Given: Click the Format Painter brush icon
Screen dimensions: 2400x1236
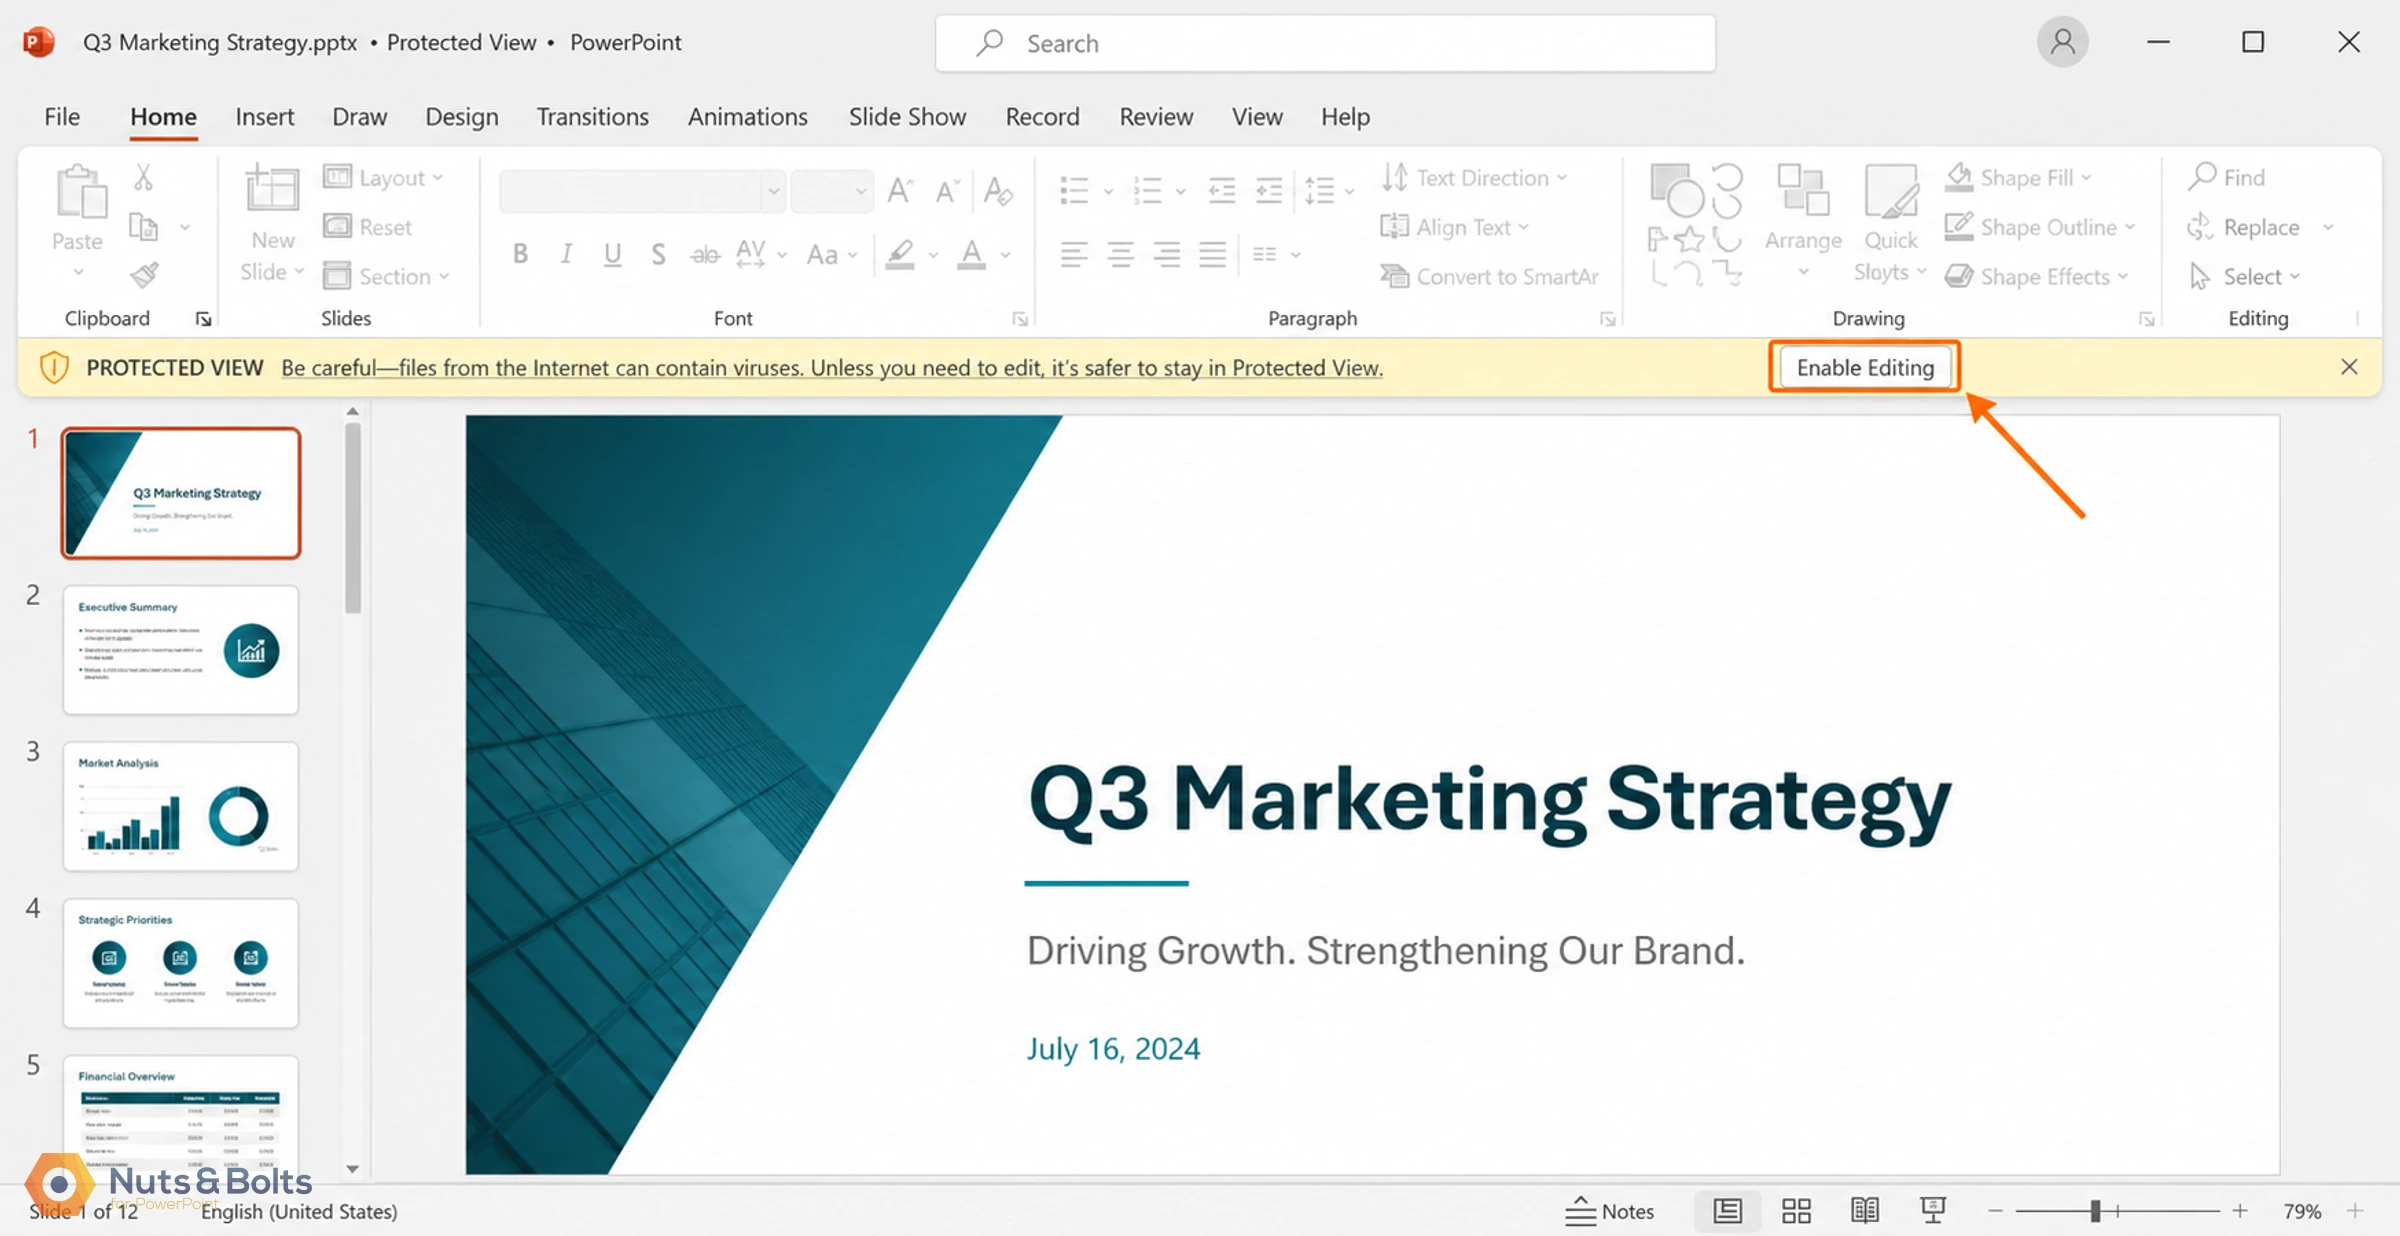Looking at the screenshot, I should (x=144, y=275).
